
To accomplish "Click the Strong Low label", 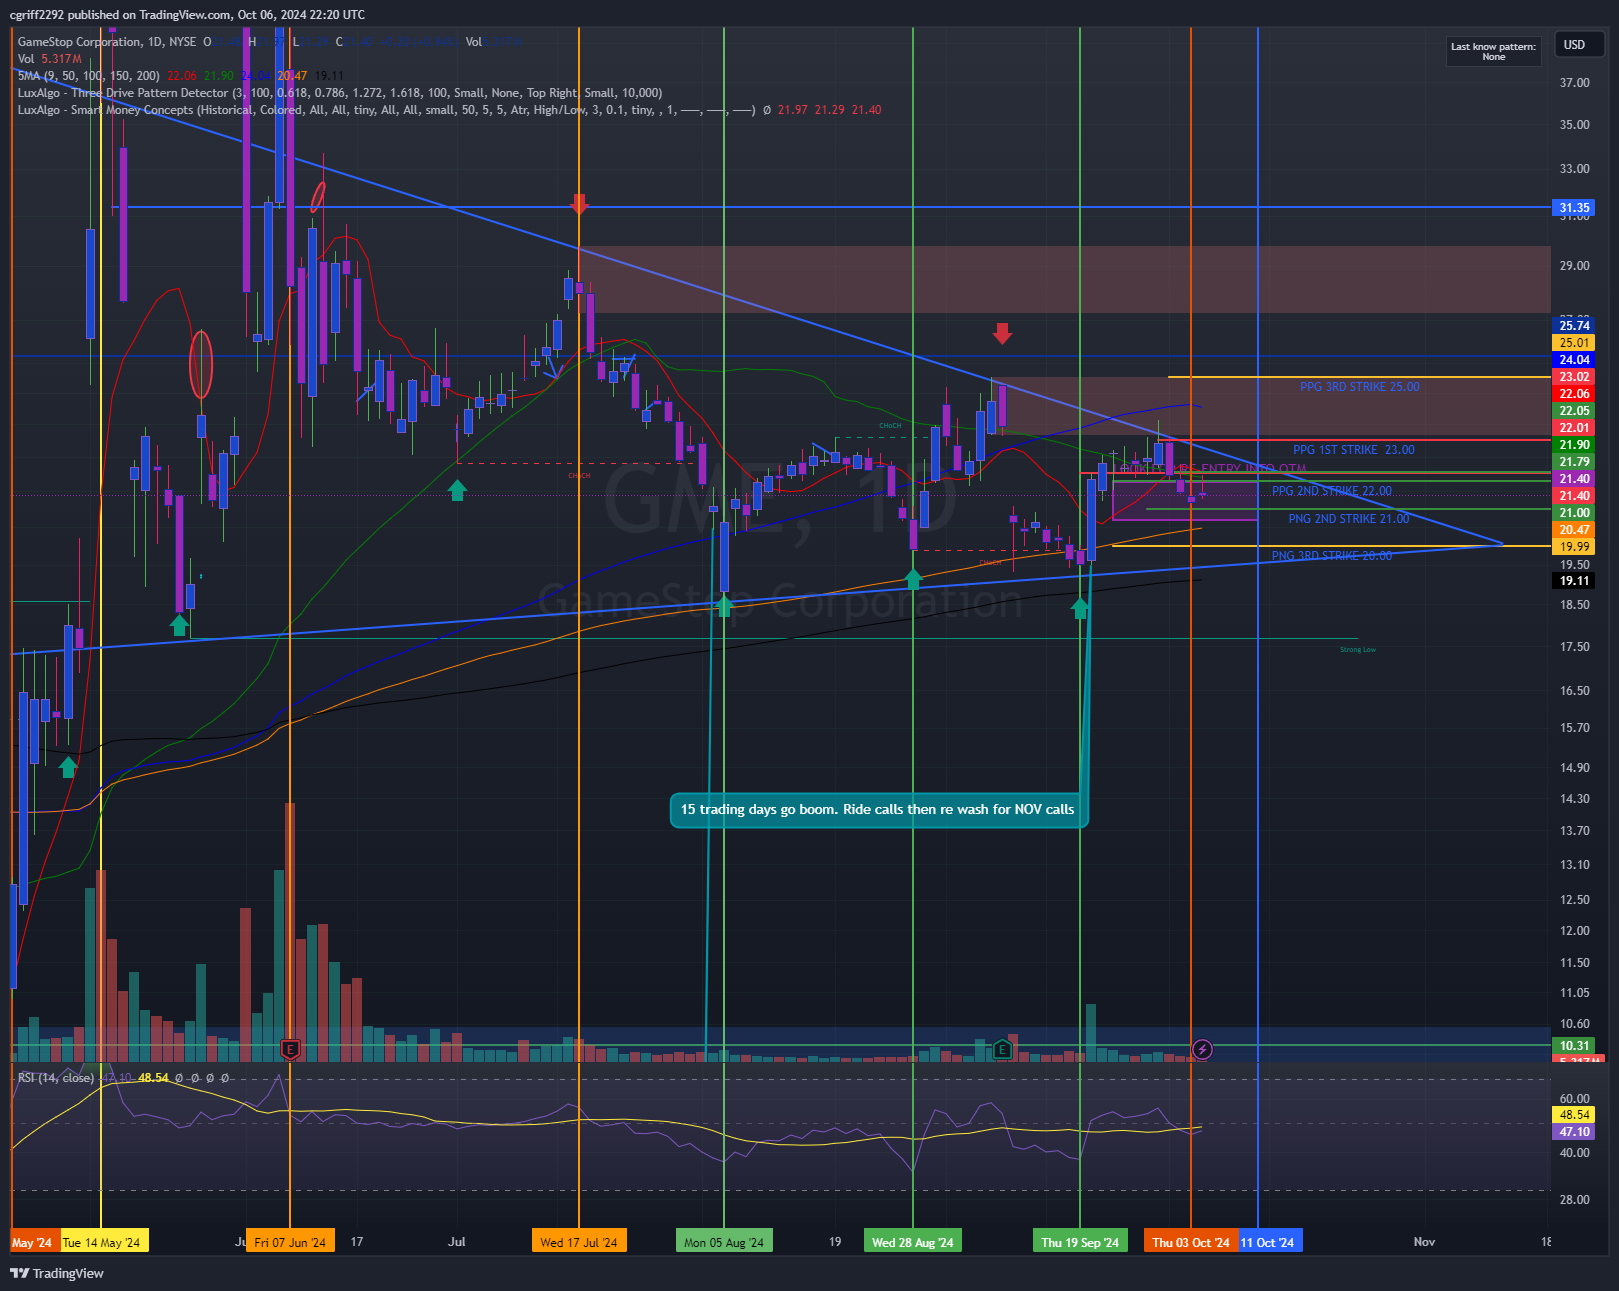I will pos(1357,650).
